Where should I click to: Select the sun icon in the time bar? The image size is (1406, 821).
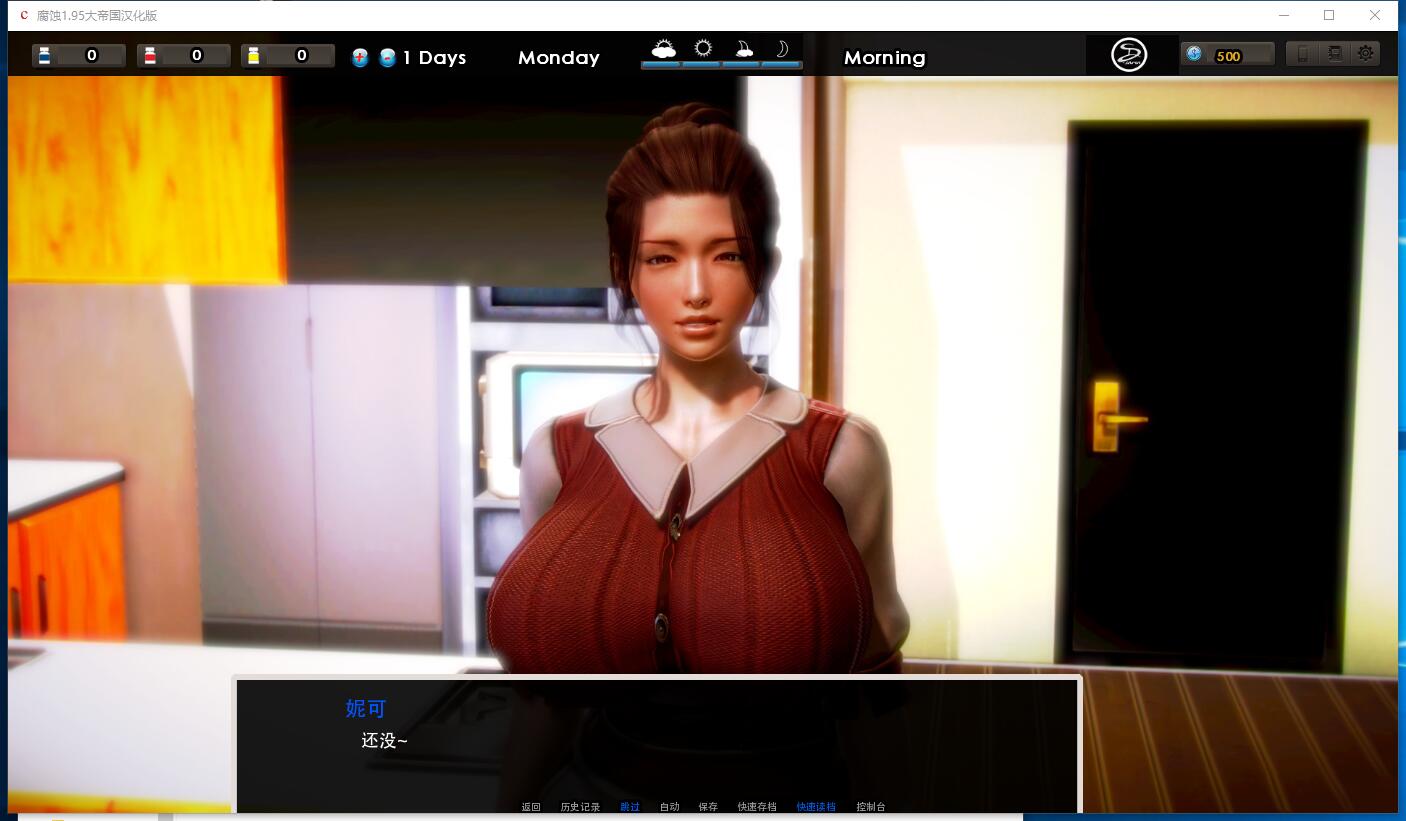[x=702, y=46]
